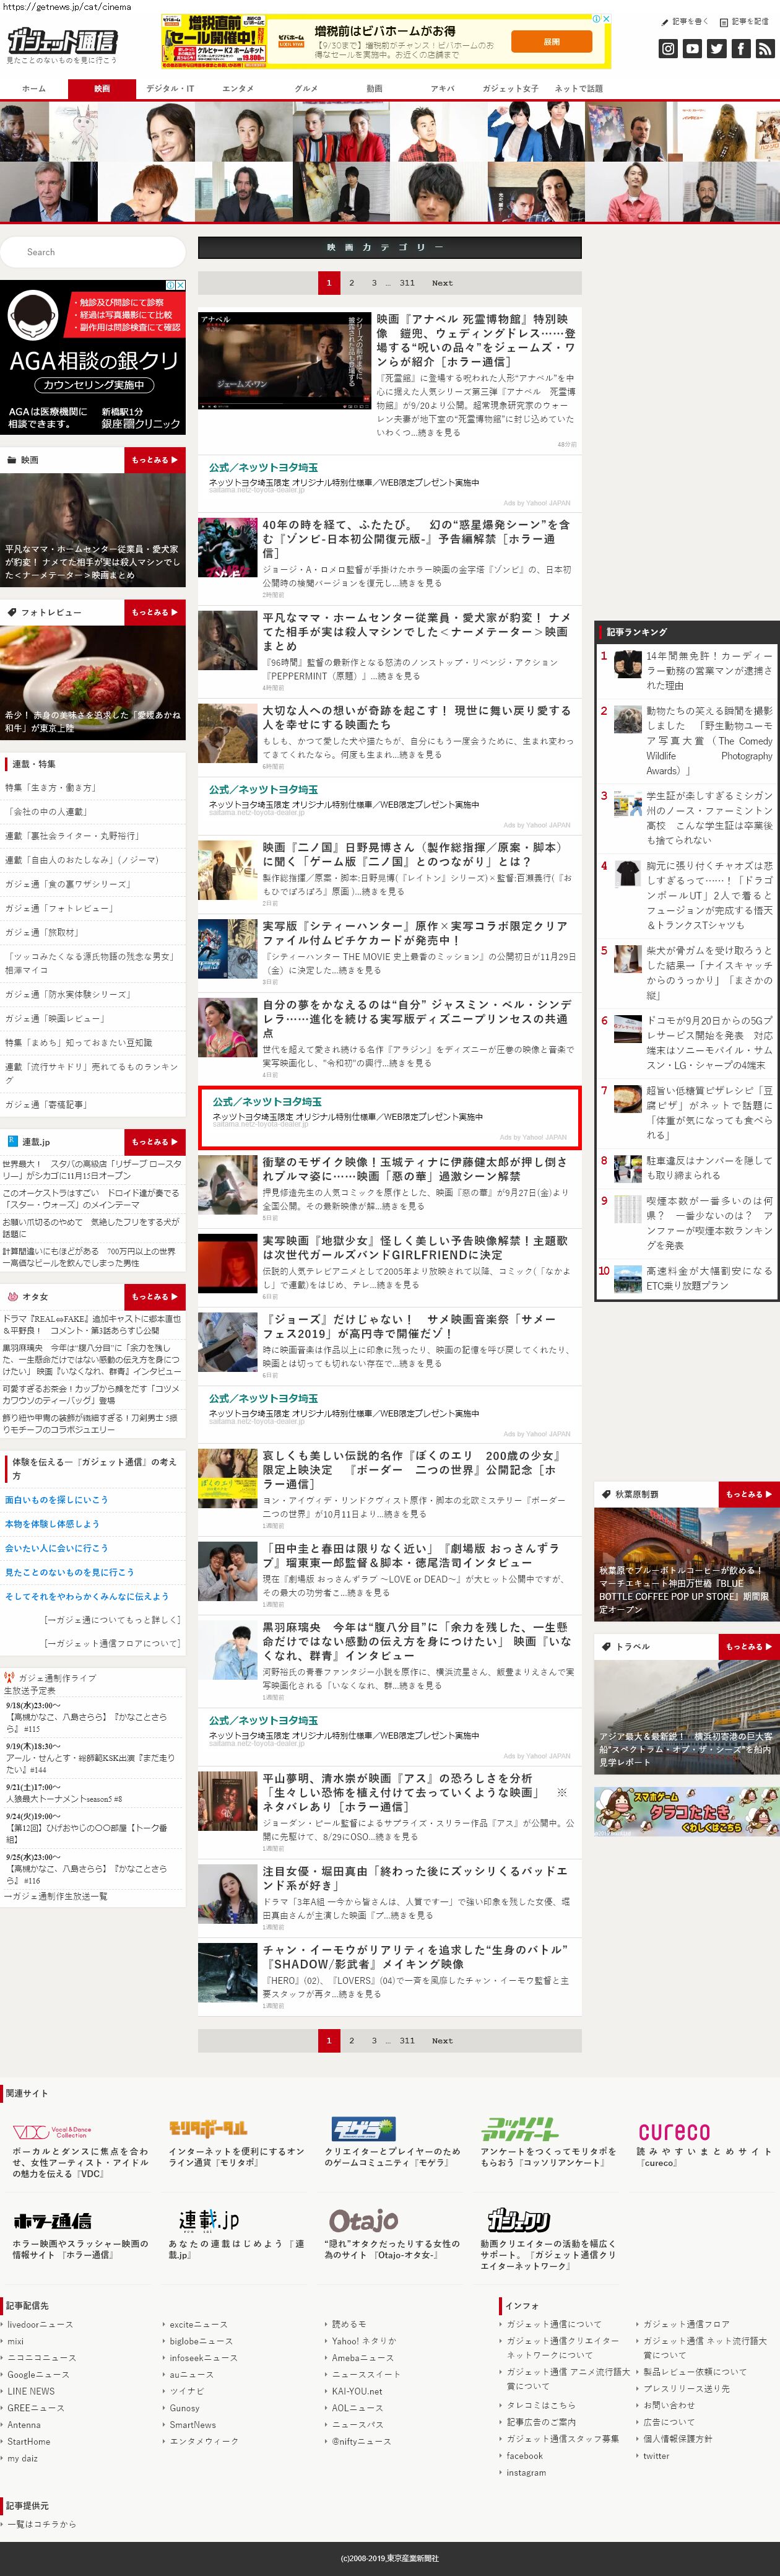
Task: Open the 一覧はコチラから link
Action: point(41,2524)
